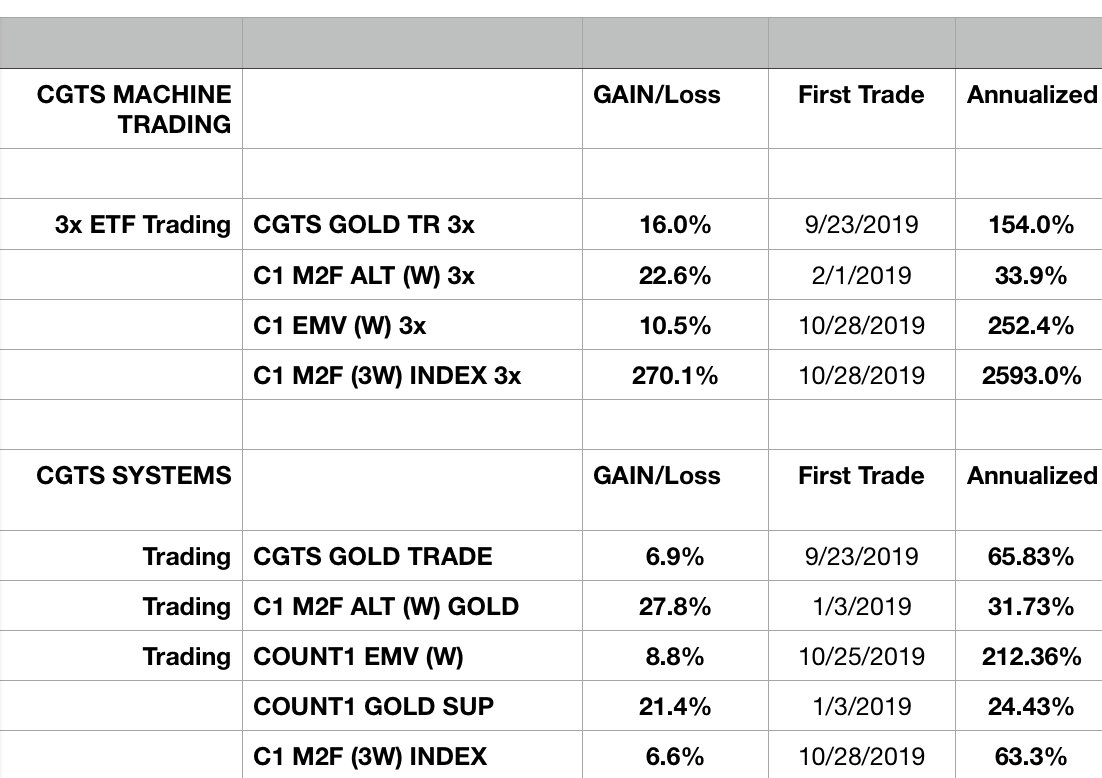
Task: Select the COUNT1 GOLD SUP cell
Action: (374, 707)
